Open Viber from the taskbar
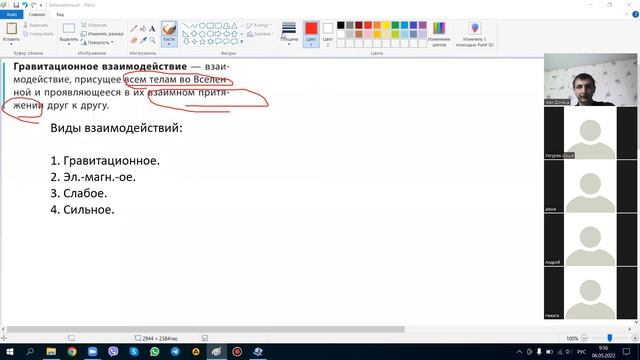 (x=113, y=351)
